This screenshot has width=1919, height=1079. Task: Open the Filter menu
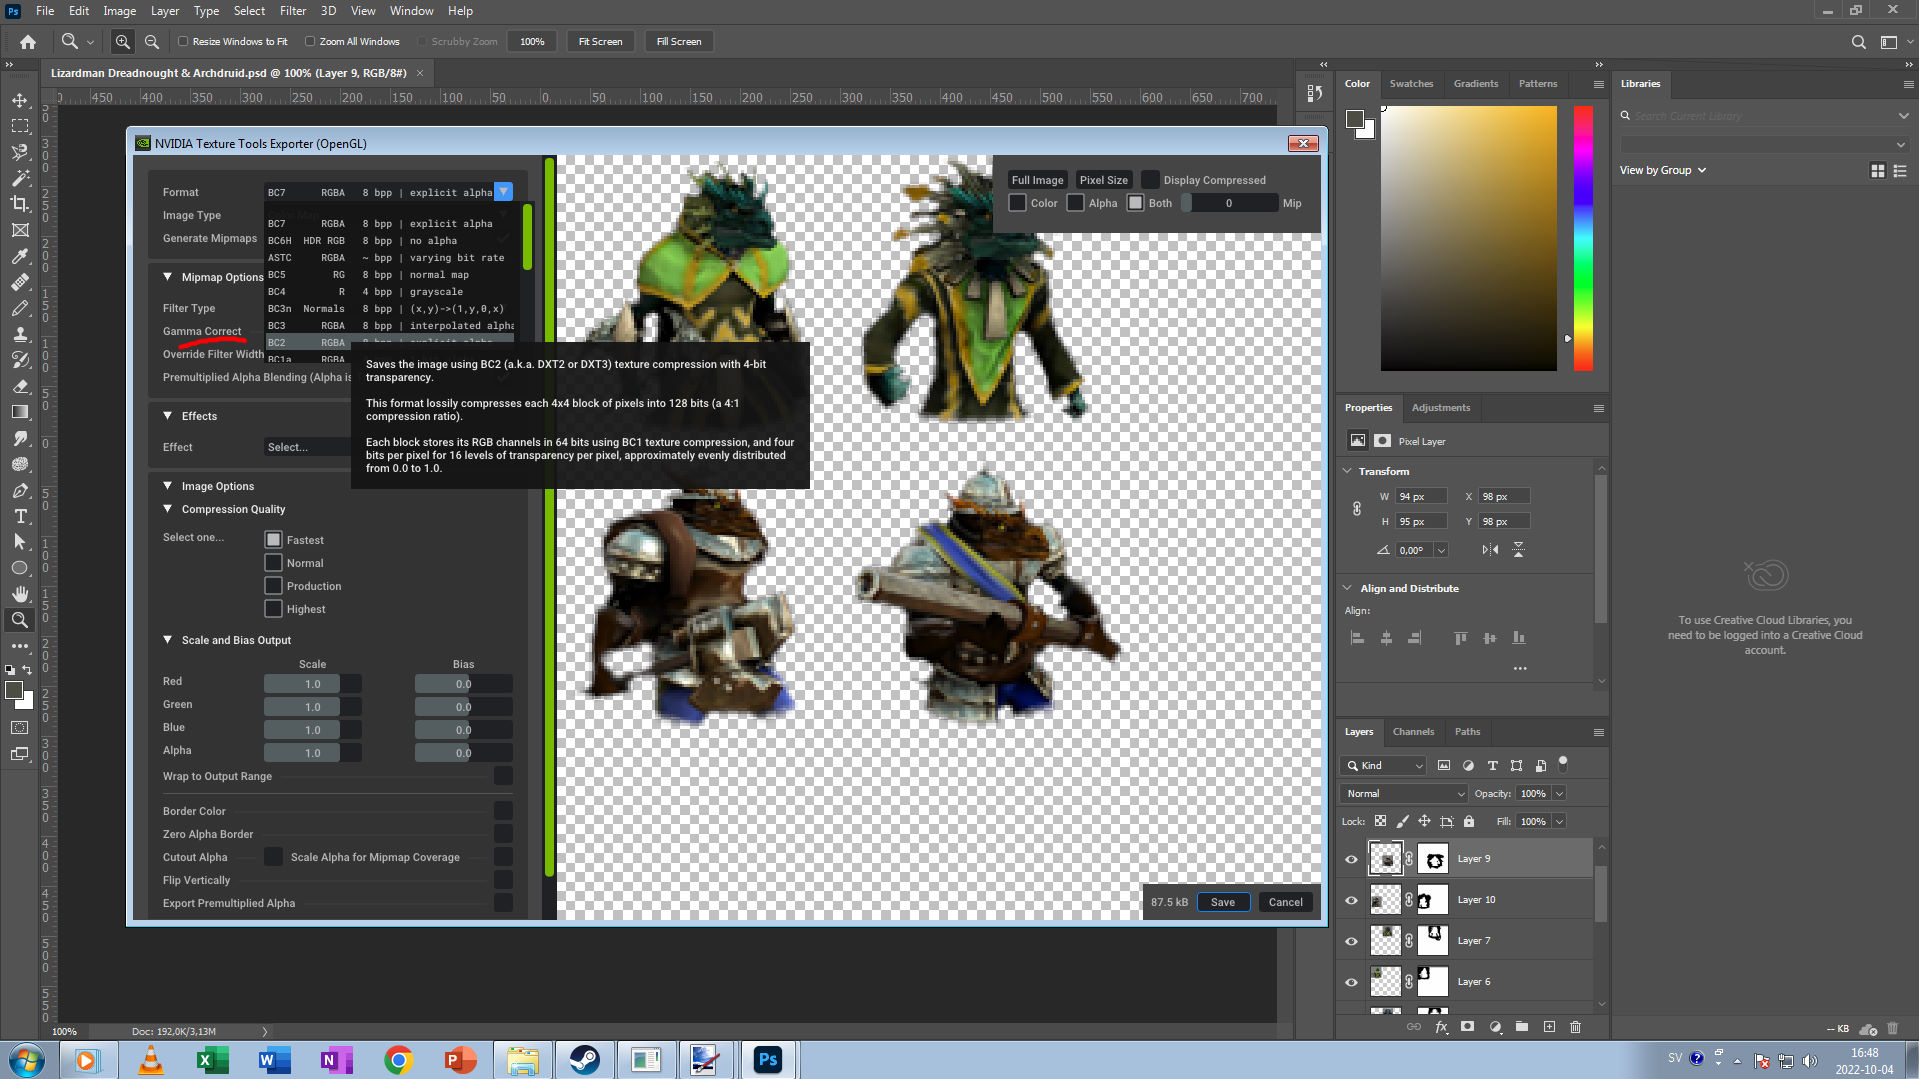coord(292,11)
